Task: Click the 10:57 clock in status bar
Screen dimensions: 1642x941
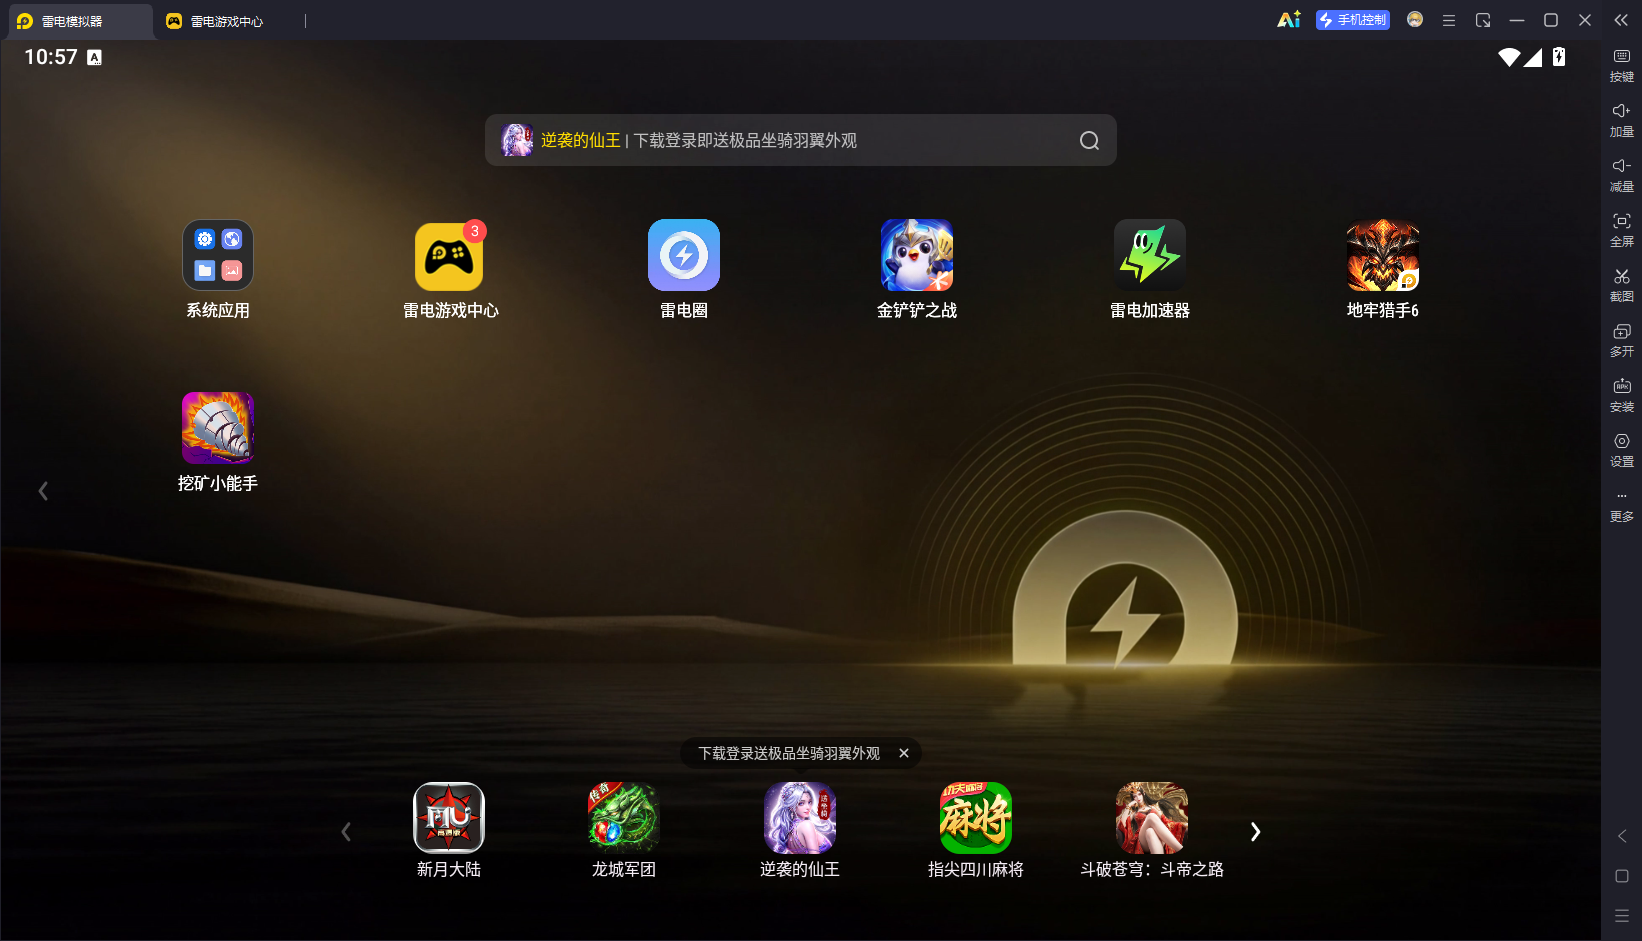Action: pos(51,57)
